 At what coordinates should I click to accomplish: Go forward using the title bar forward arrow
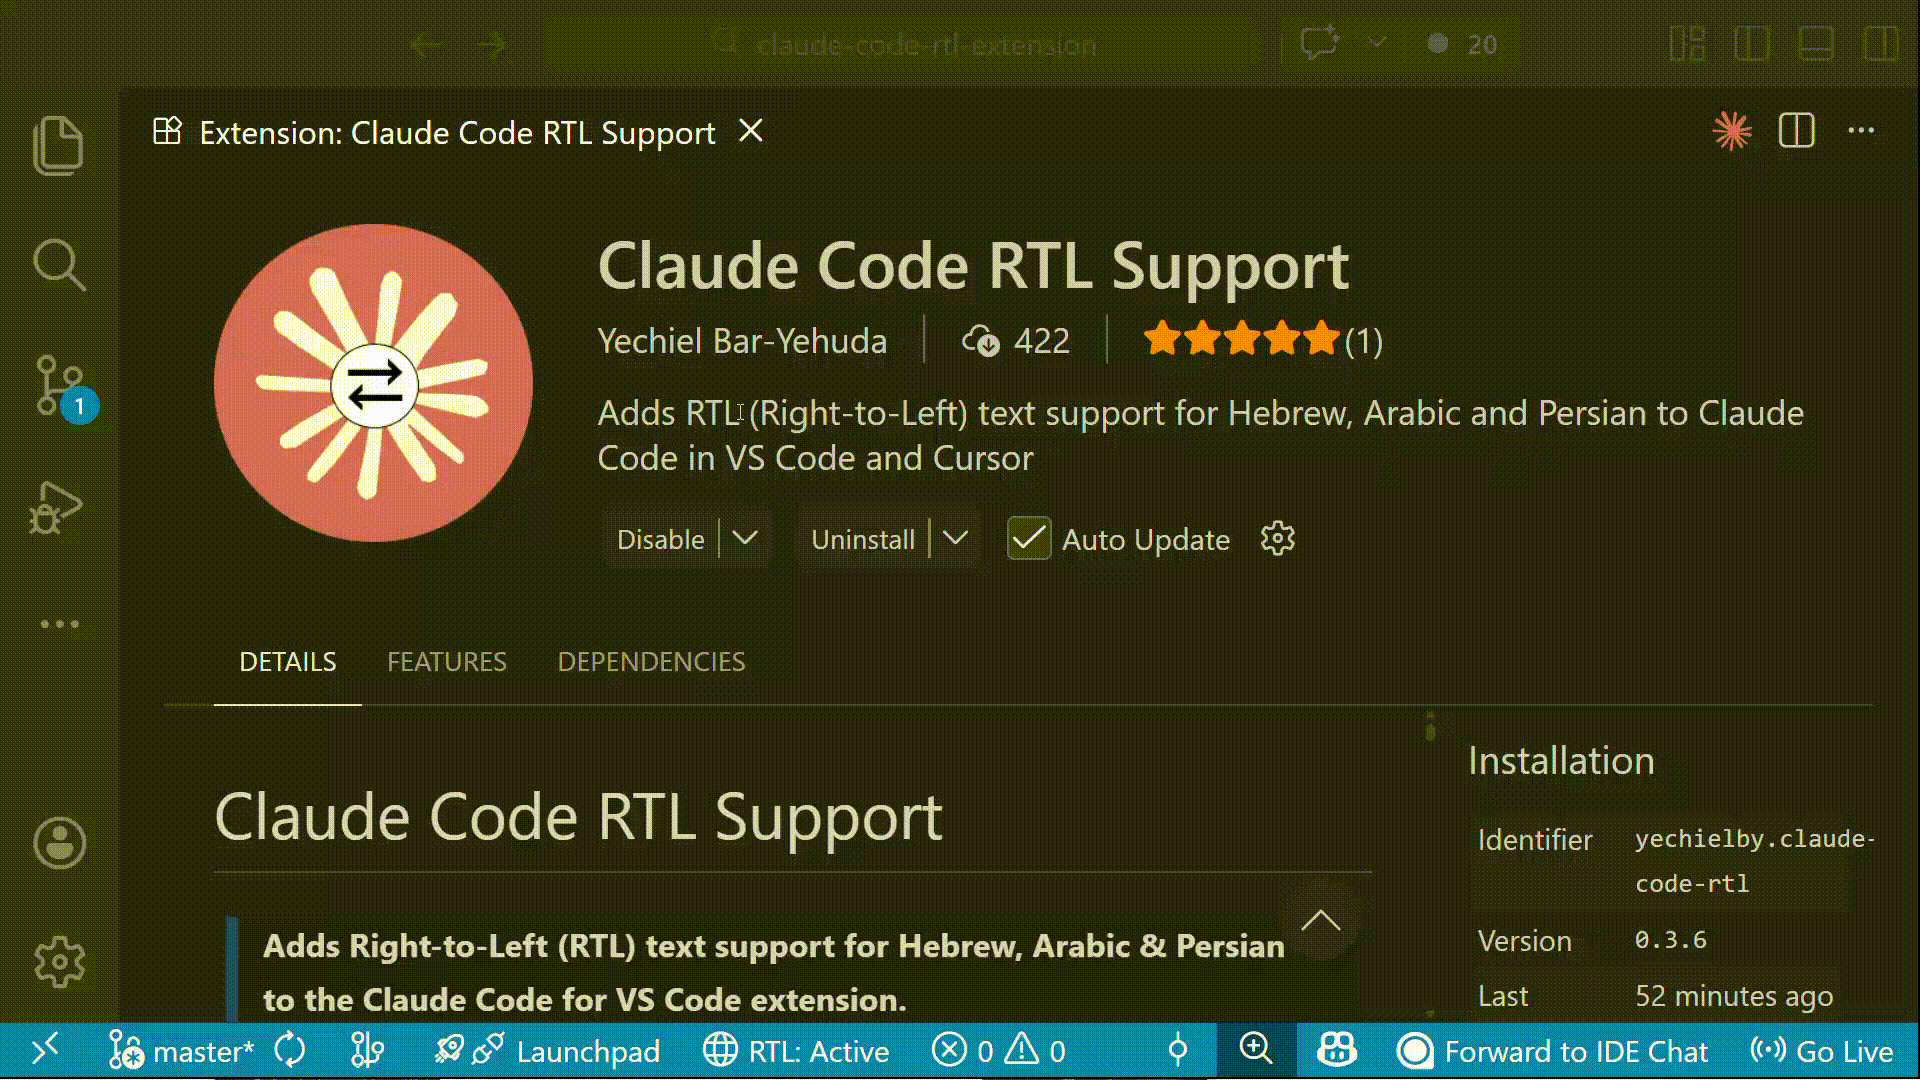[491, 44]
